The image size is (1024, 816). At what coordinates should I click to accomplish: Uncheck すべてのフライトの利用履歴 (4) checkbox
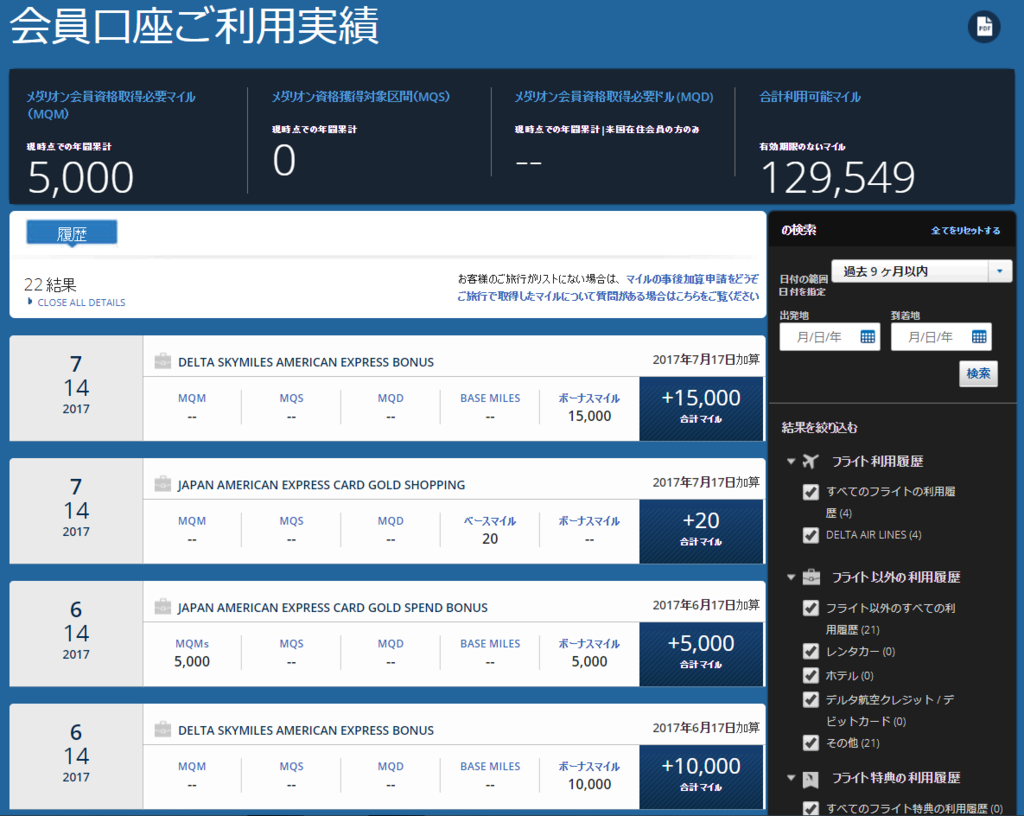810,492
